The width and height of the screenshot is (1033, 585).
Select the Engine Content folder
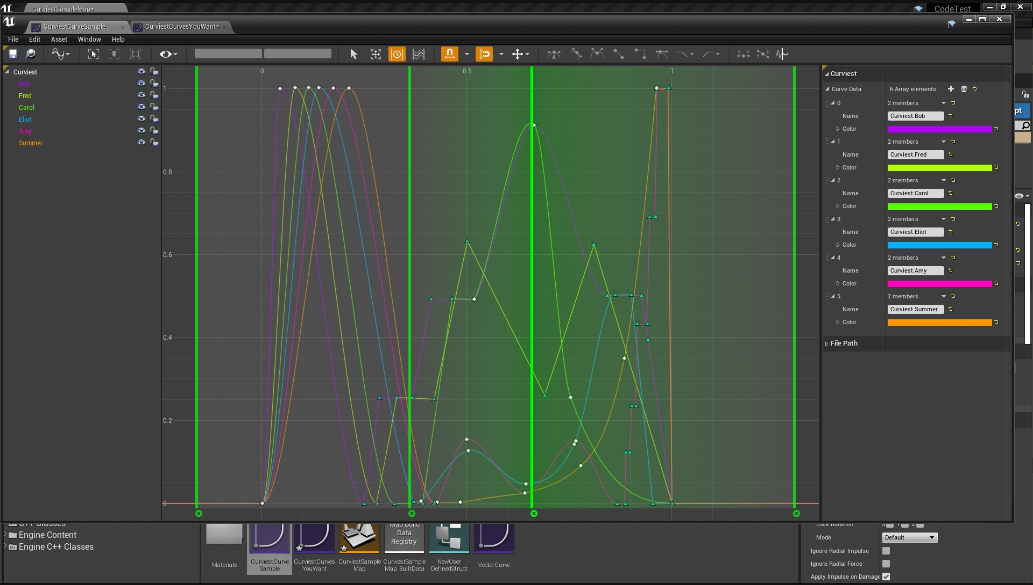(x=47, y=535)
